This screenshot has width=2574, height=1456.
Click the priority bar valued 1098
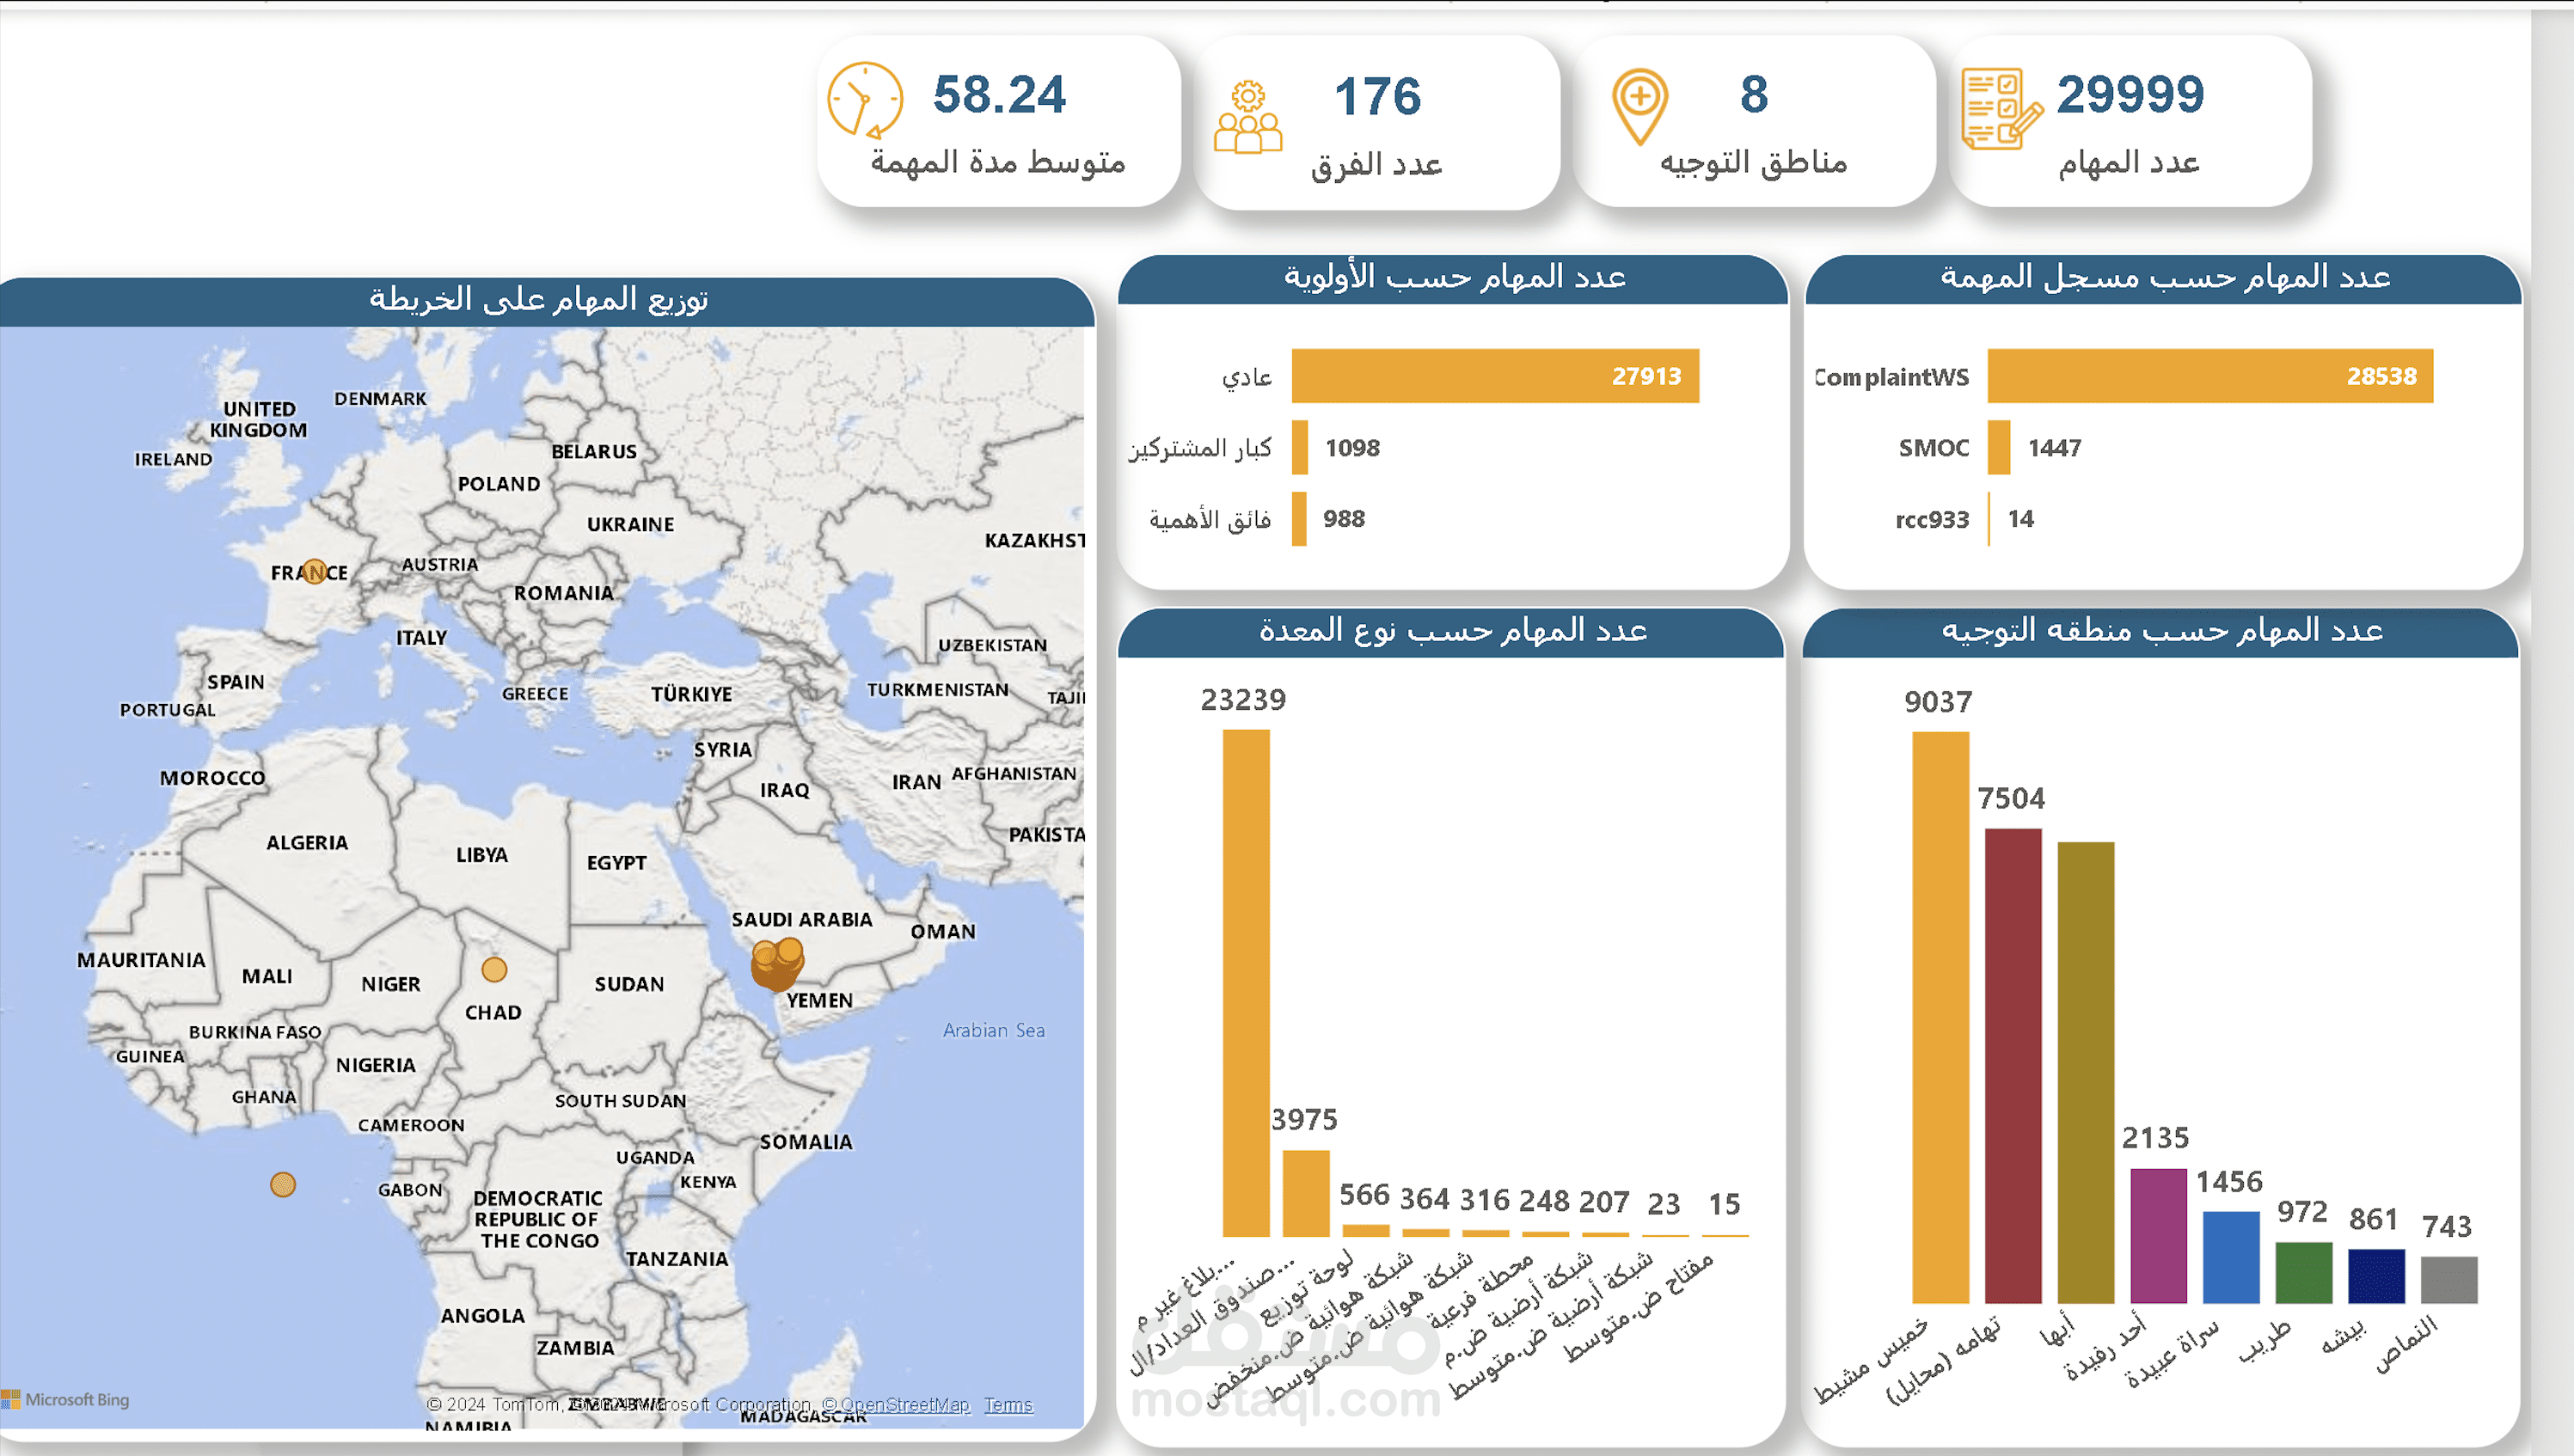[x=1299, y=448]
